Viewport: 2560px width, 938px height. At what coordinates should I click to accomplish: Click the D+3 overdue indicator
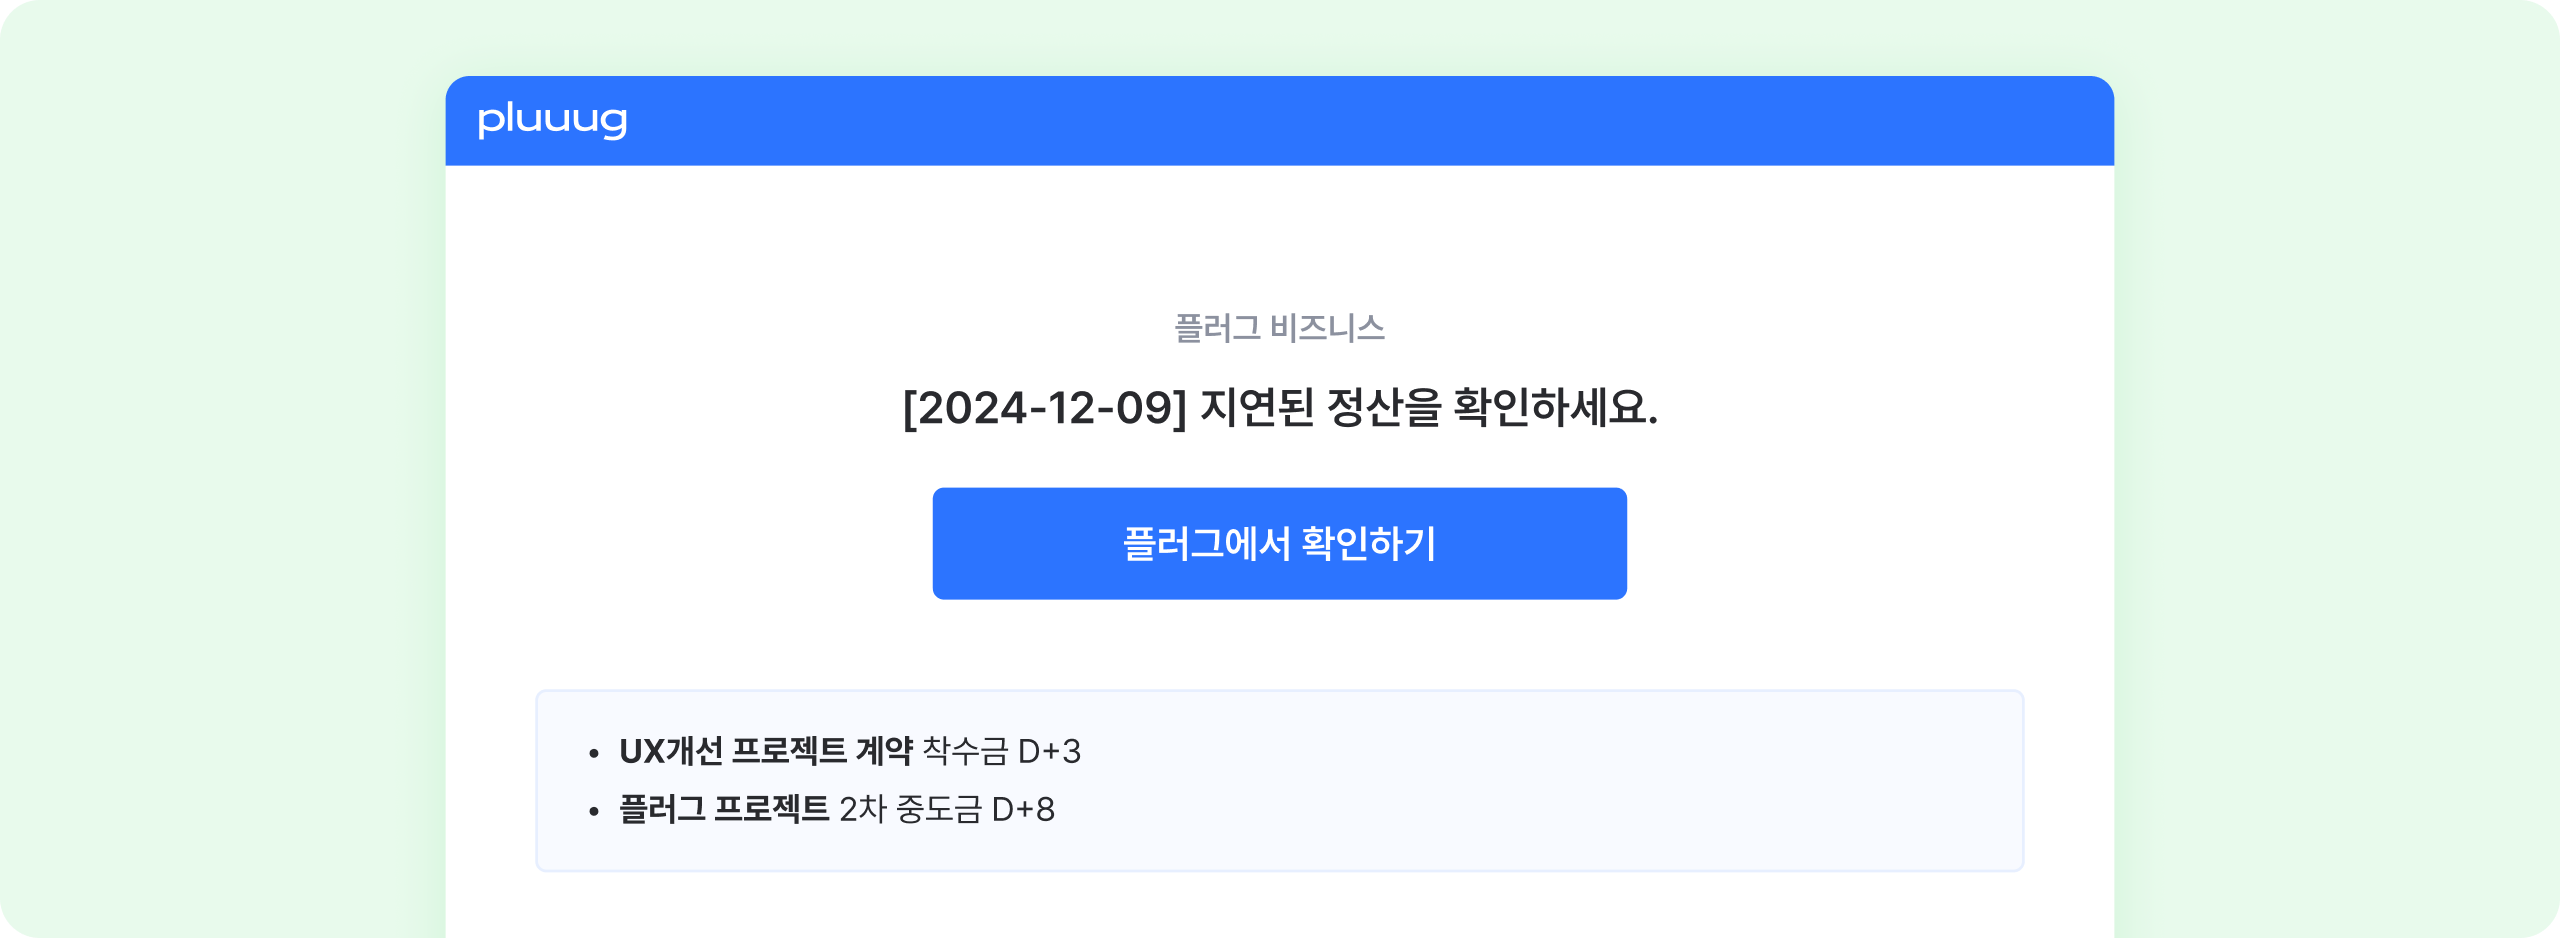(x=1049, y=751)
